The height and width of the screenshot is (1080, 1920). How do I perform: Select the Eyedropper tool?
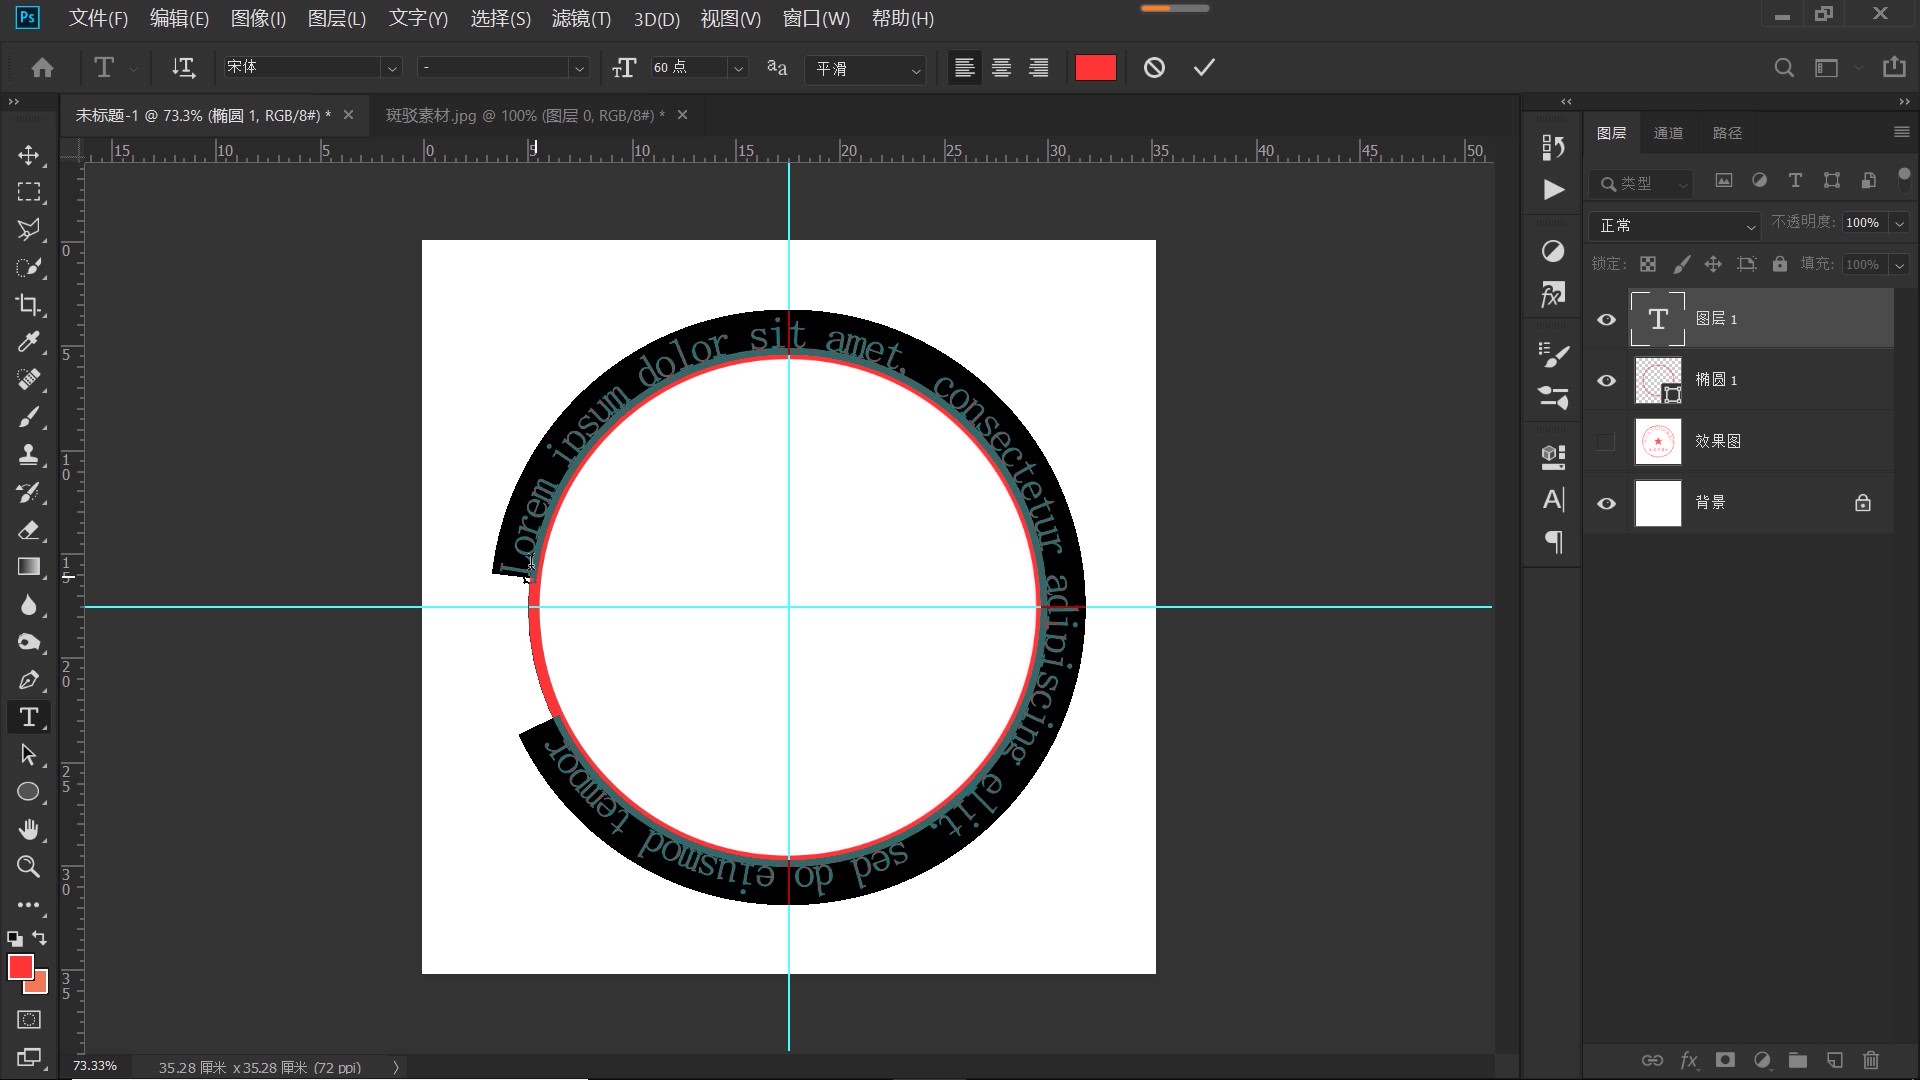28,342
